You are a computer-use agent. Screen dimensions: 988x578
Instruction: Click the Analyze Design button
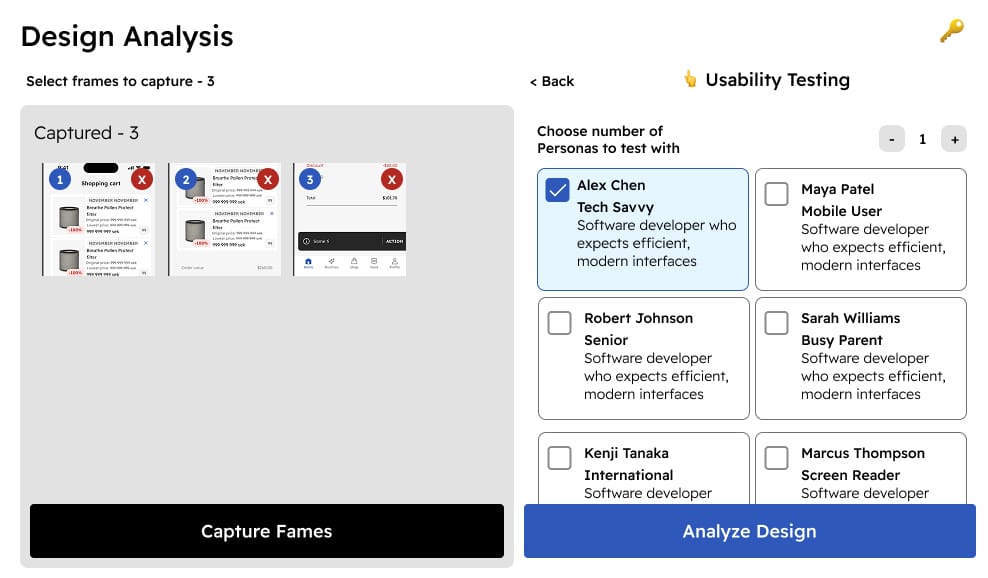coord(749,531)
